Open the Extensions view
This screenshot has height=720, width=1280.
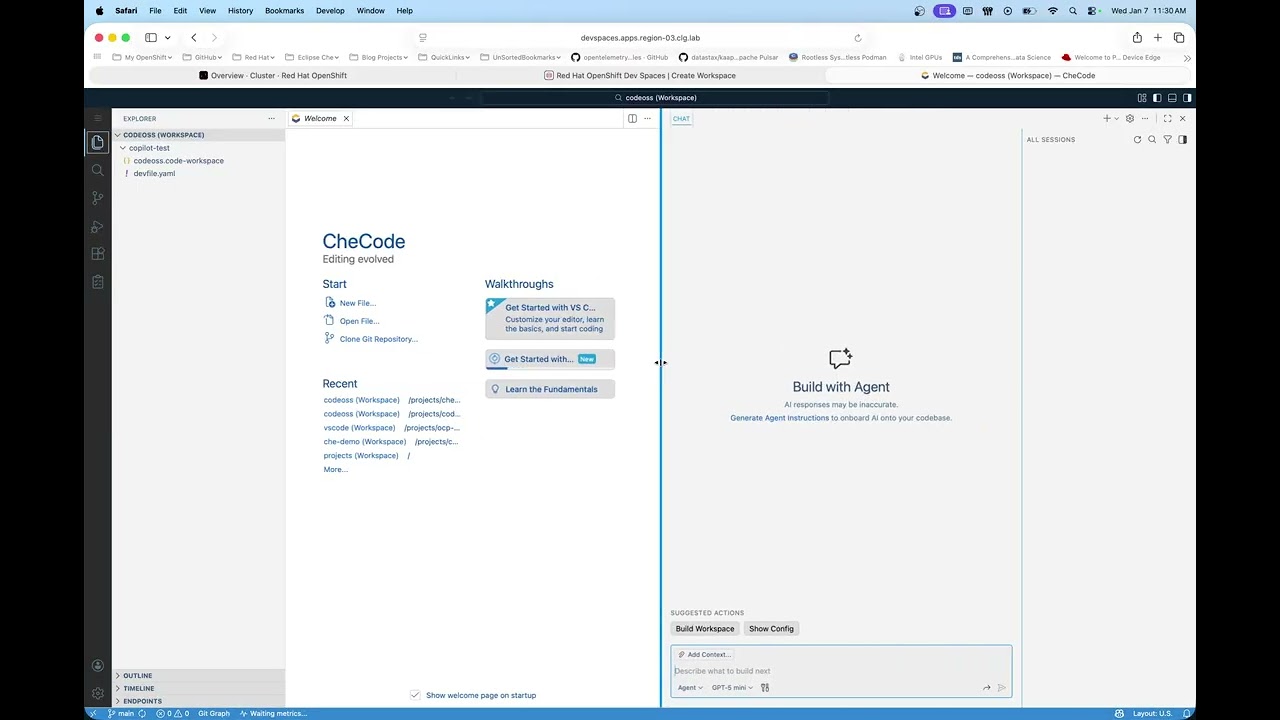click(x=97, y=254)
